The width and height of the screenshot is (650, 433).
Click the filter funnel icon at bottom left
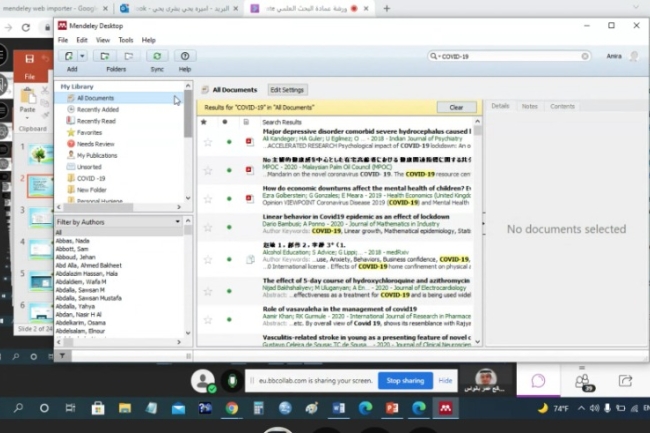62,356
